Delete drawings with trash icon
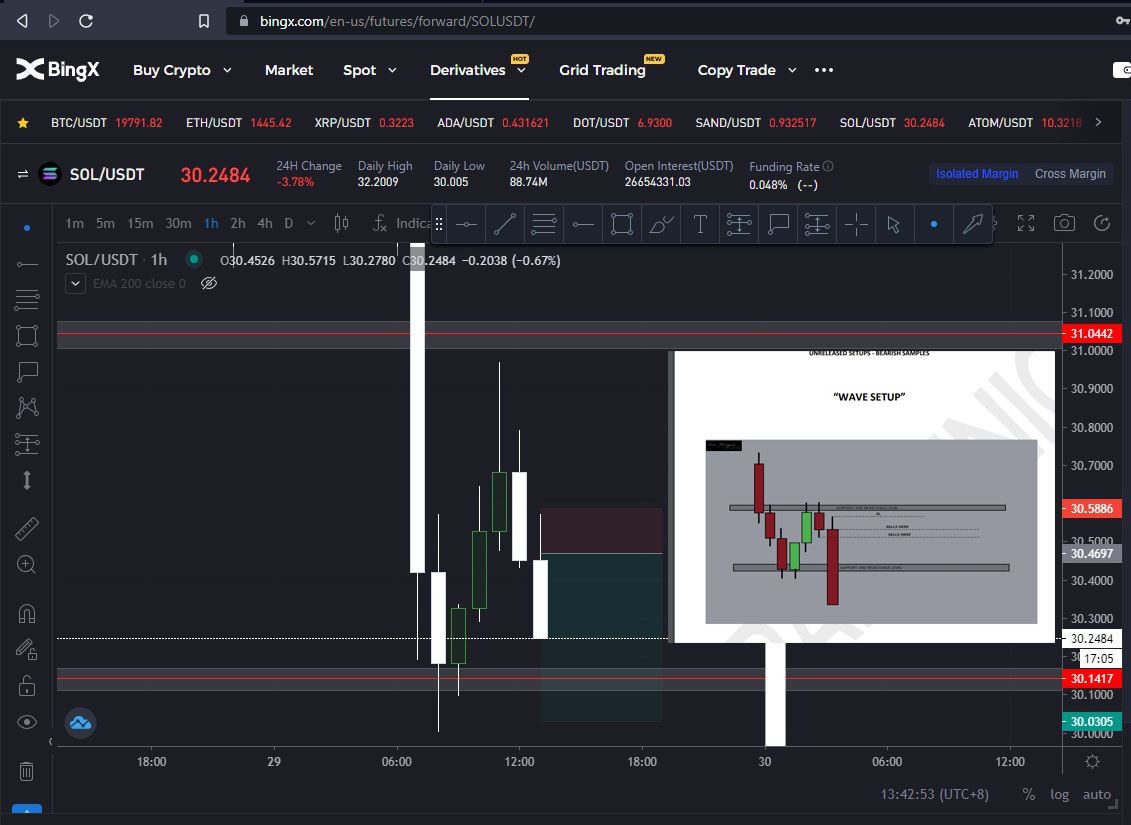 click(27, 772)
